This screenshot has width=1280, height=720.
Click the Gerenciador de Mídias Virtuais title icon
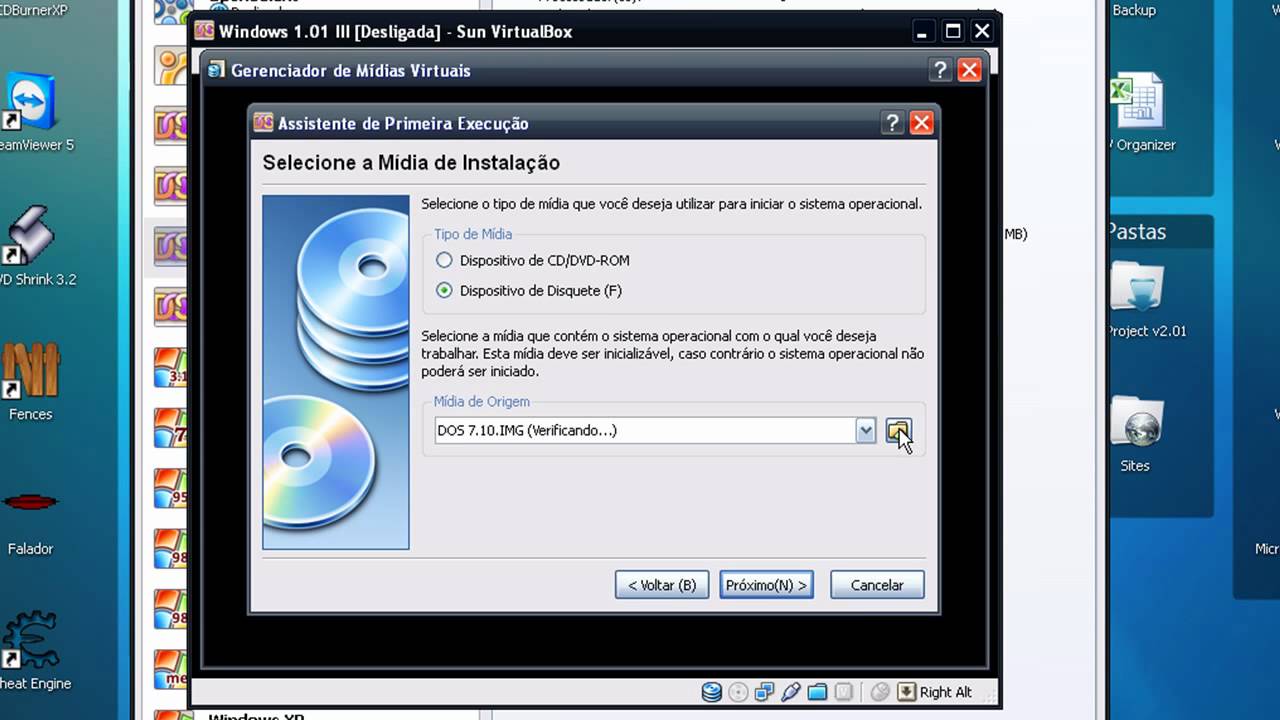pyautogui.click(x=216, y=70)
